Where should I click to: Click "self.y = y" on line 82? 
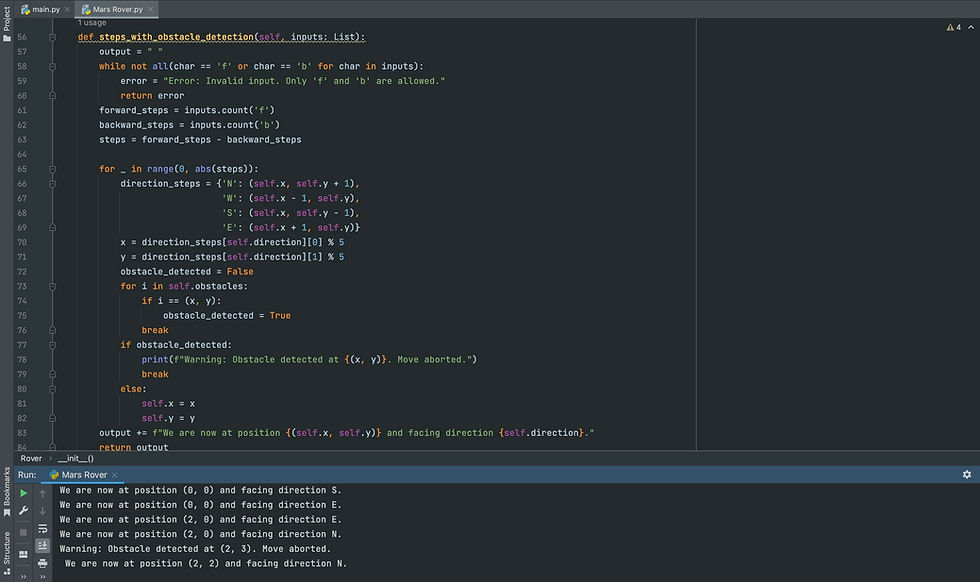[168, 418]
